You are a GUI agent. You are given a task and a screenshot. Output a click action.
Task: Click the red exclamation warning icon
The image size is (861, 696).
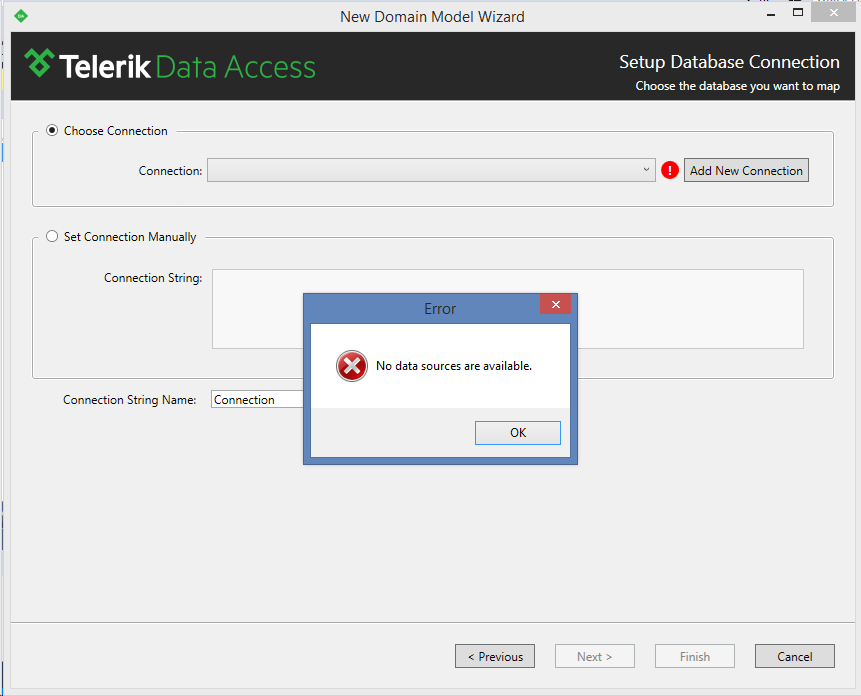670,170
